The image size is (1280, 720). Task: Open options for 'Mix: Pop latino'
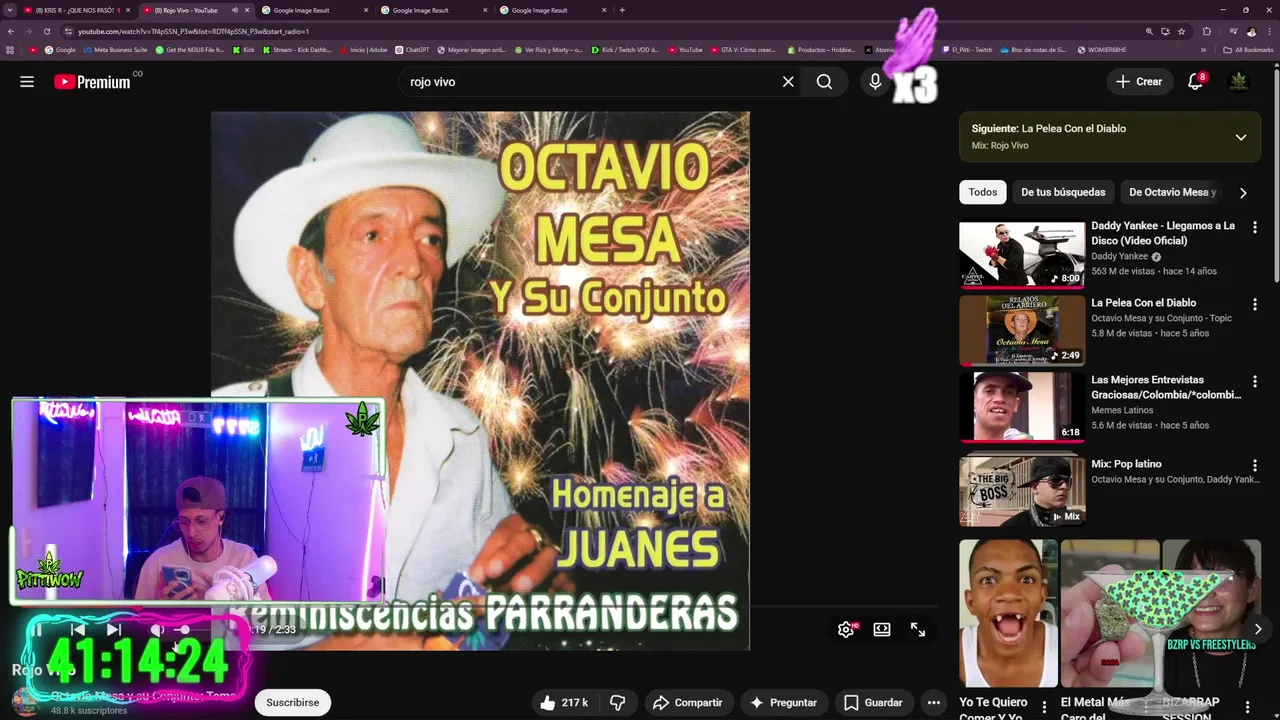coord(1255,466)
